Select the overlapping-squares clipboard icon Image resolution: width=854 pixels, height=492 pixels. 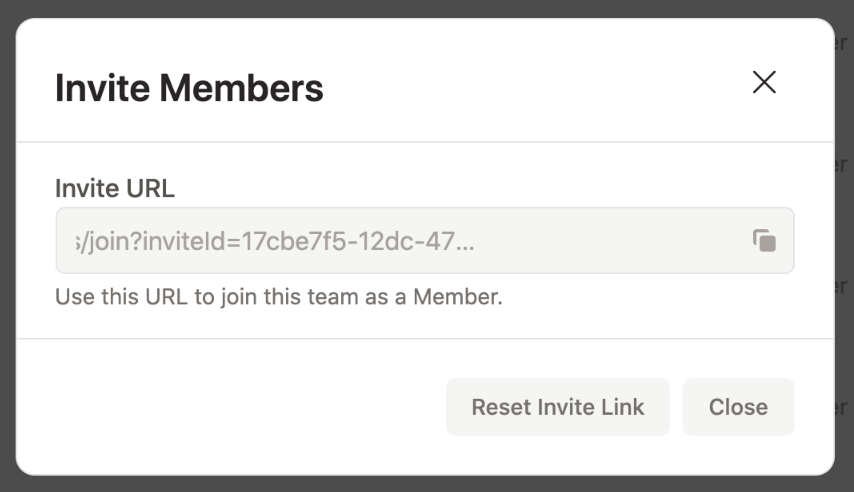pyautogui.click(x=764, y=241)
